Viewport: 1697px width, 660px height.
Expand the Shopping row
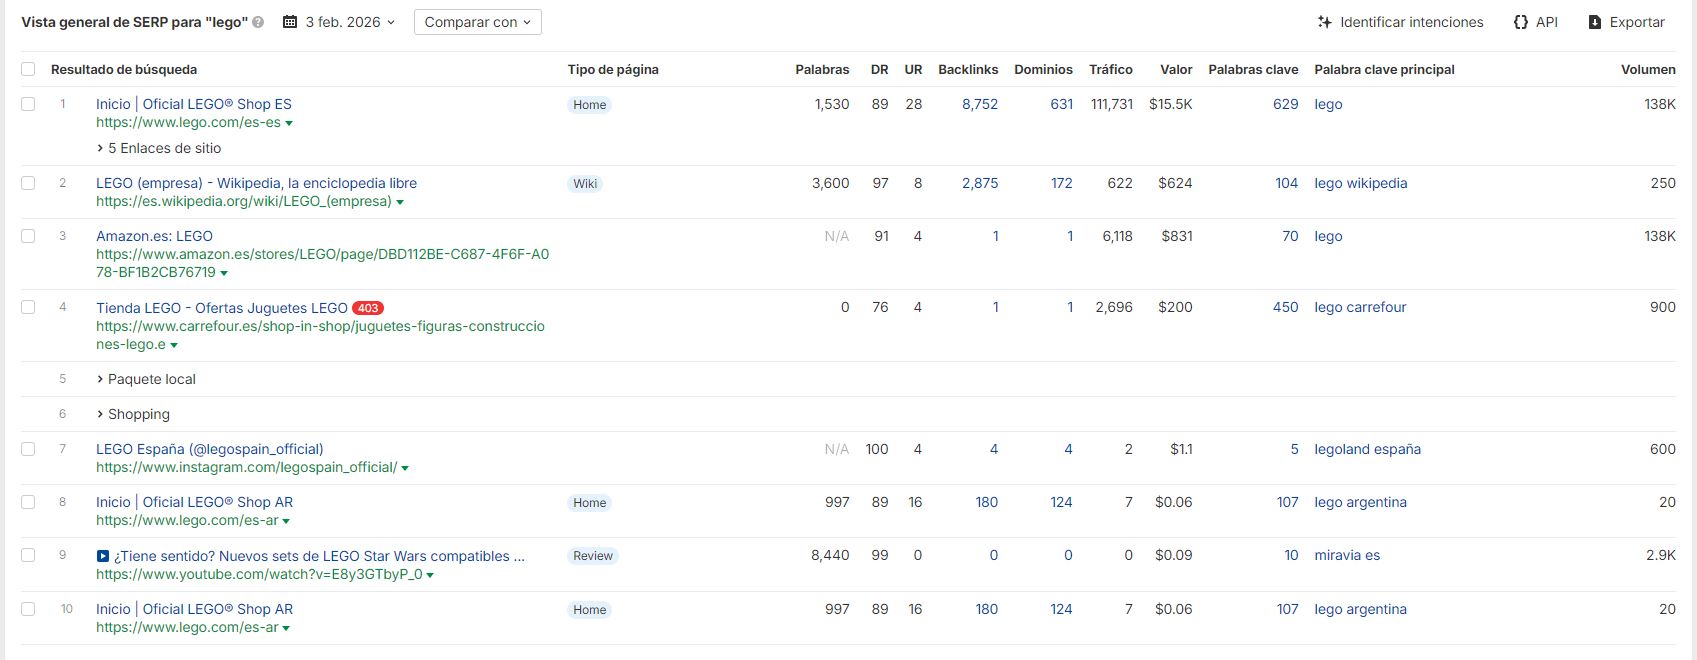[x=133, y=414]
